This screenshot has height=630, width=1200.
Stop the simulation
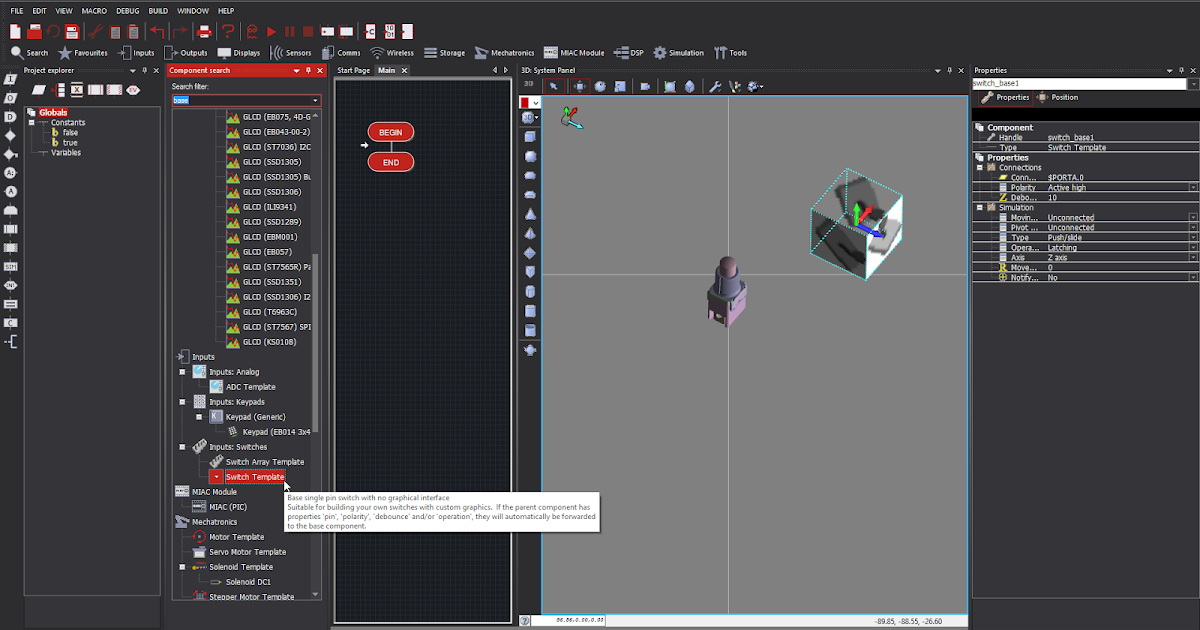click(x=308, y=32)
